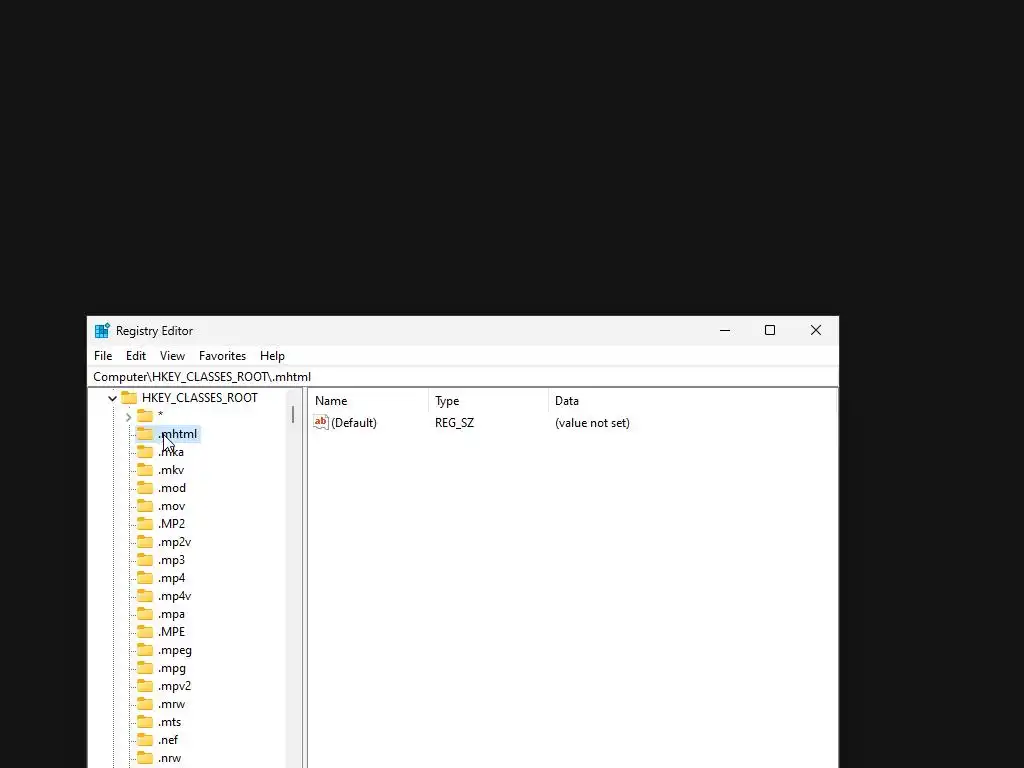Click the .mts key folder icon
Image resolution: width=1024 pixels, height=768 pixels.
tap(145, 722)
